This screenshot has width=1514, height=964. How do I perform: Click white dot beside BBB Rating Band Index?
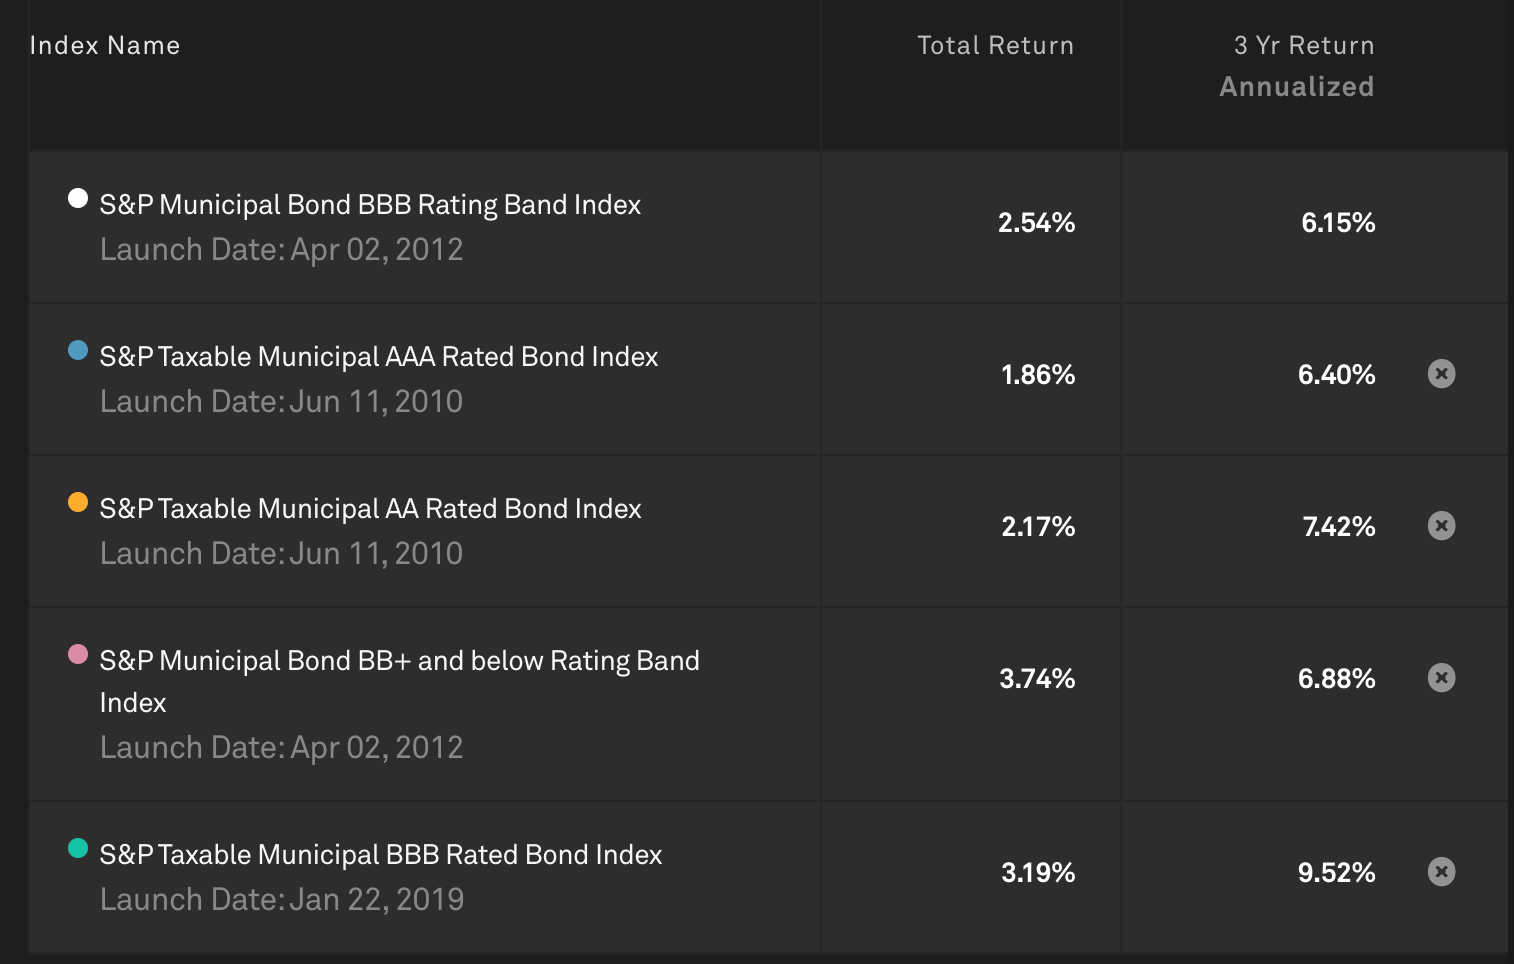[78, 198]
